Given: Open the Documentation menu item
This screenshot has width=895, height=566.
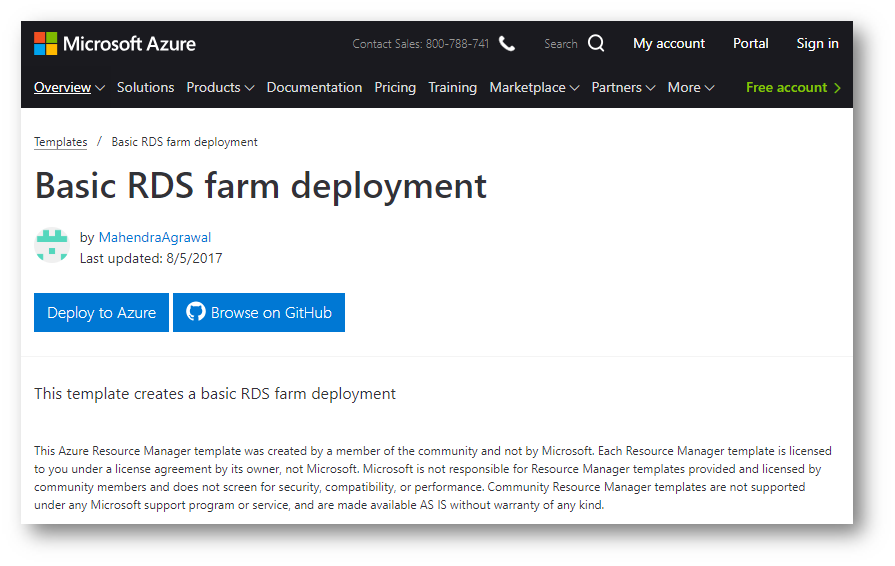Looking at the screenshot, I should pos(315,87).
